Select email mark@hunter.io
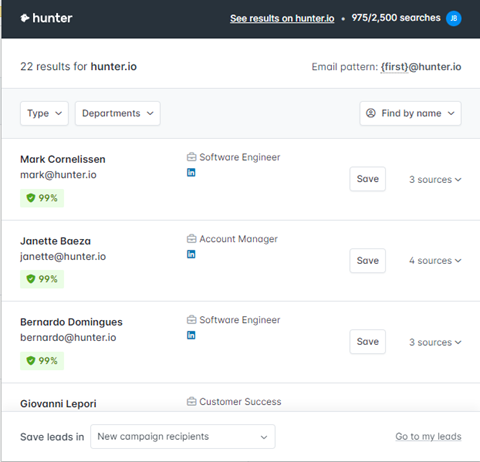The image size is (480, 462). click(x=58, y=175)
